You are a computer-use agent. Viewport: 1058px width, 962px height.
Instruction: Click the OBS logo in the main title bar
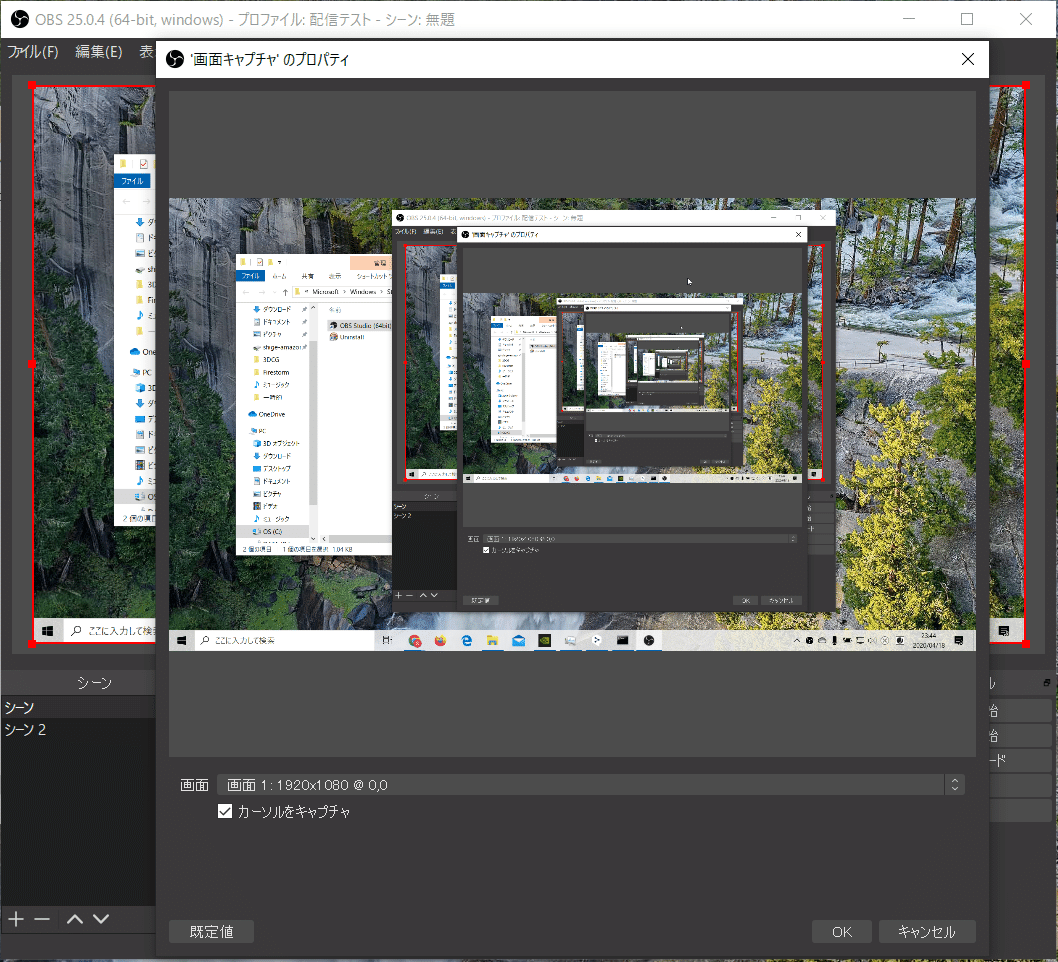coord(20,19)
